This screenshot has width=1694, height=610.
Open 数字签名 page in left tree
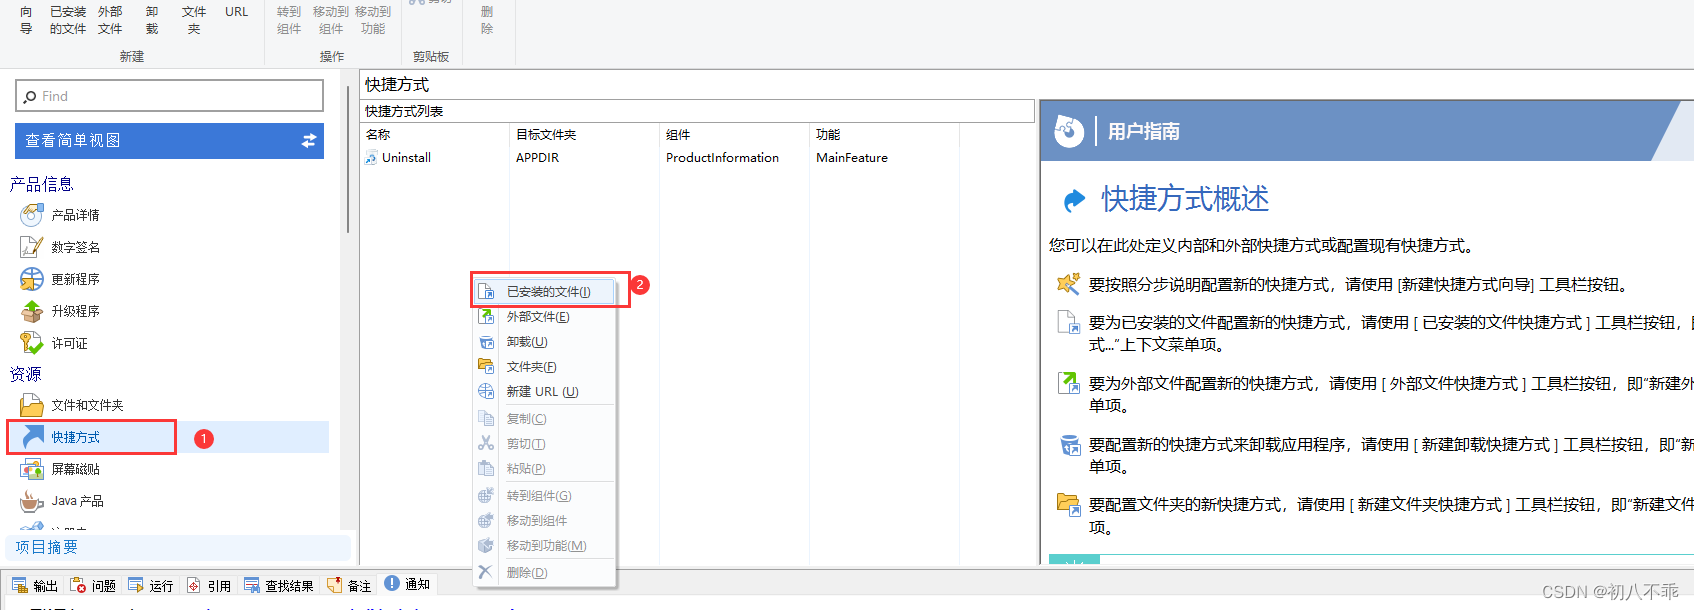pyautogui.click(x=75, y=247)
